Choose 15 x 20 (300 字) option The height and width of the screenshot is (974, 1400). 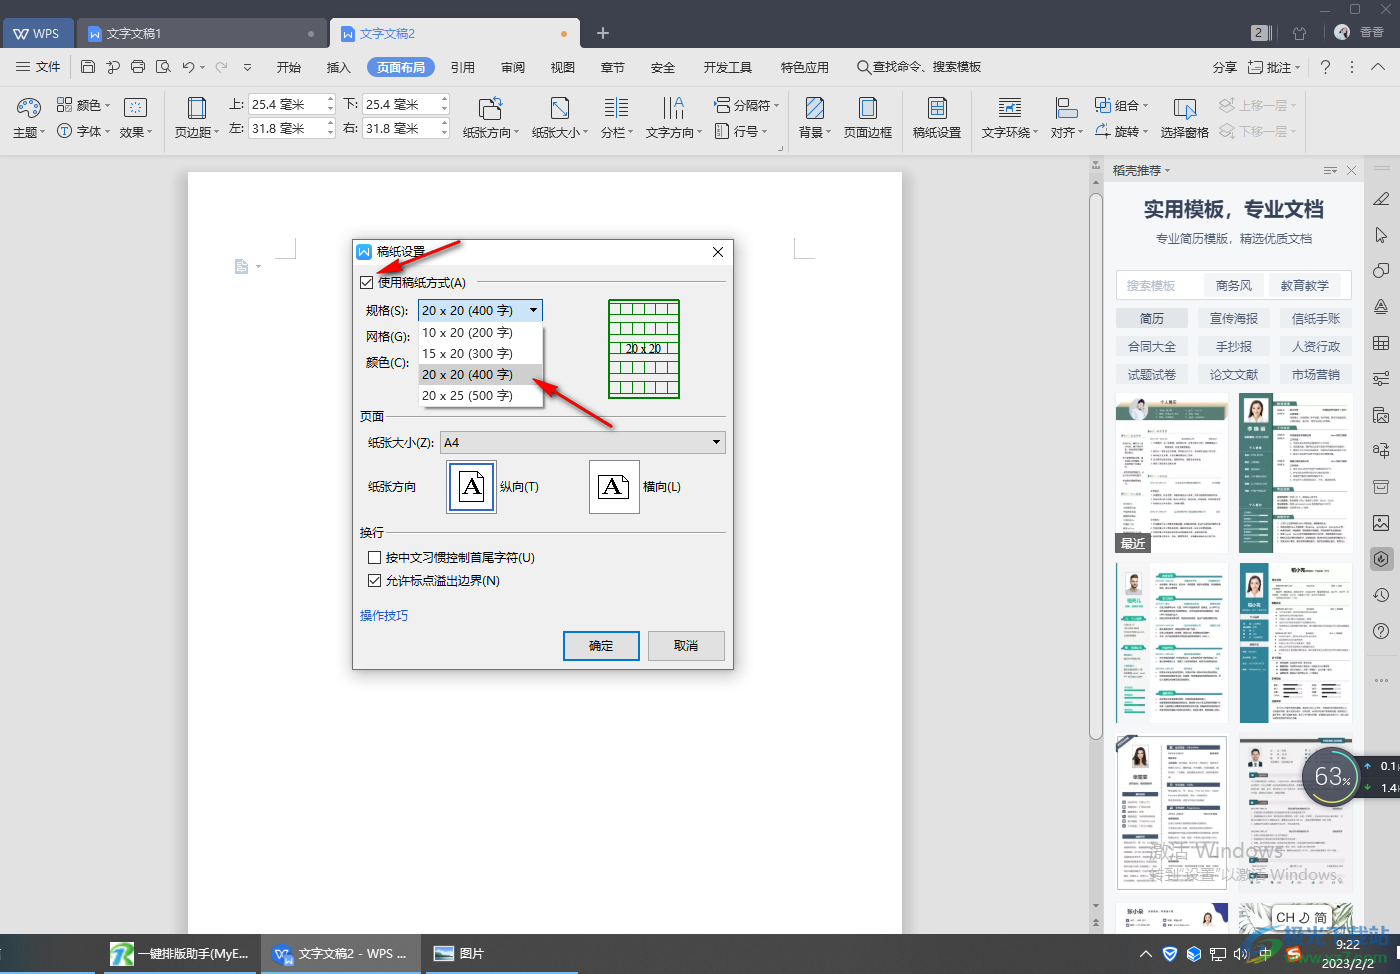(x=480, y=354)
